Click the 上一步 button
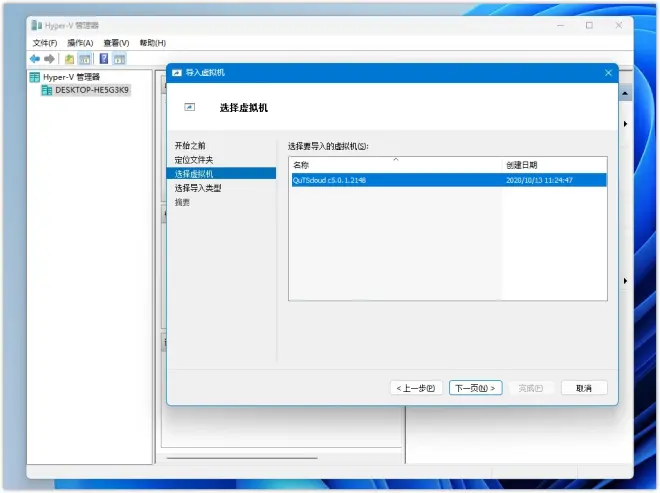 (x=416, y=388)
